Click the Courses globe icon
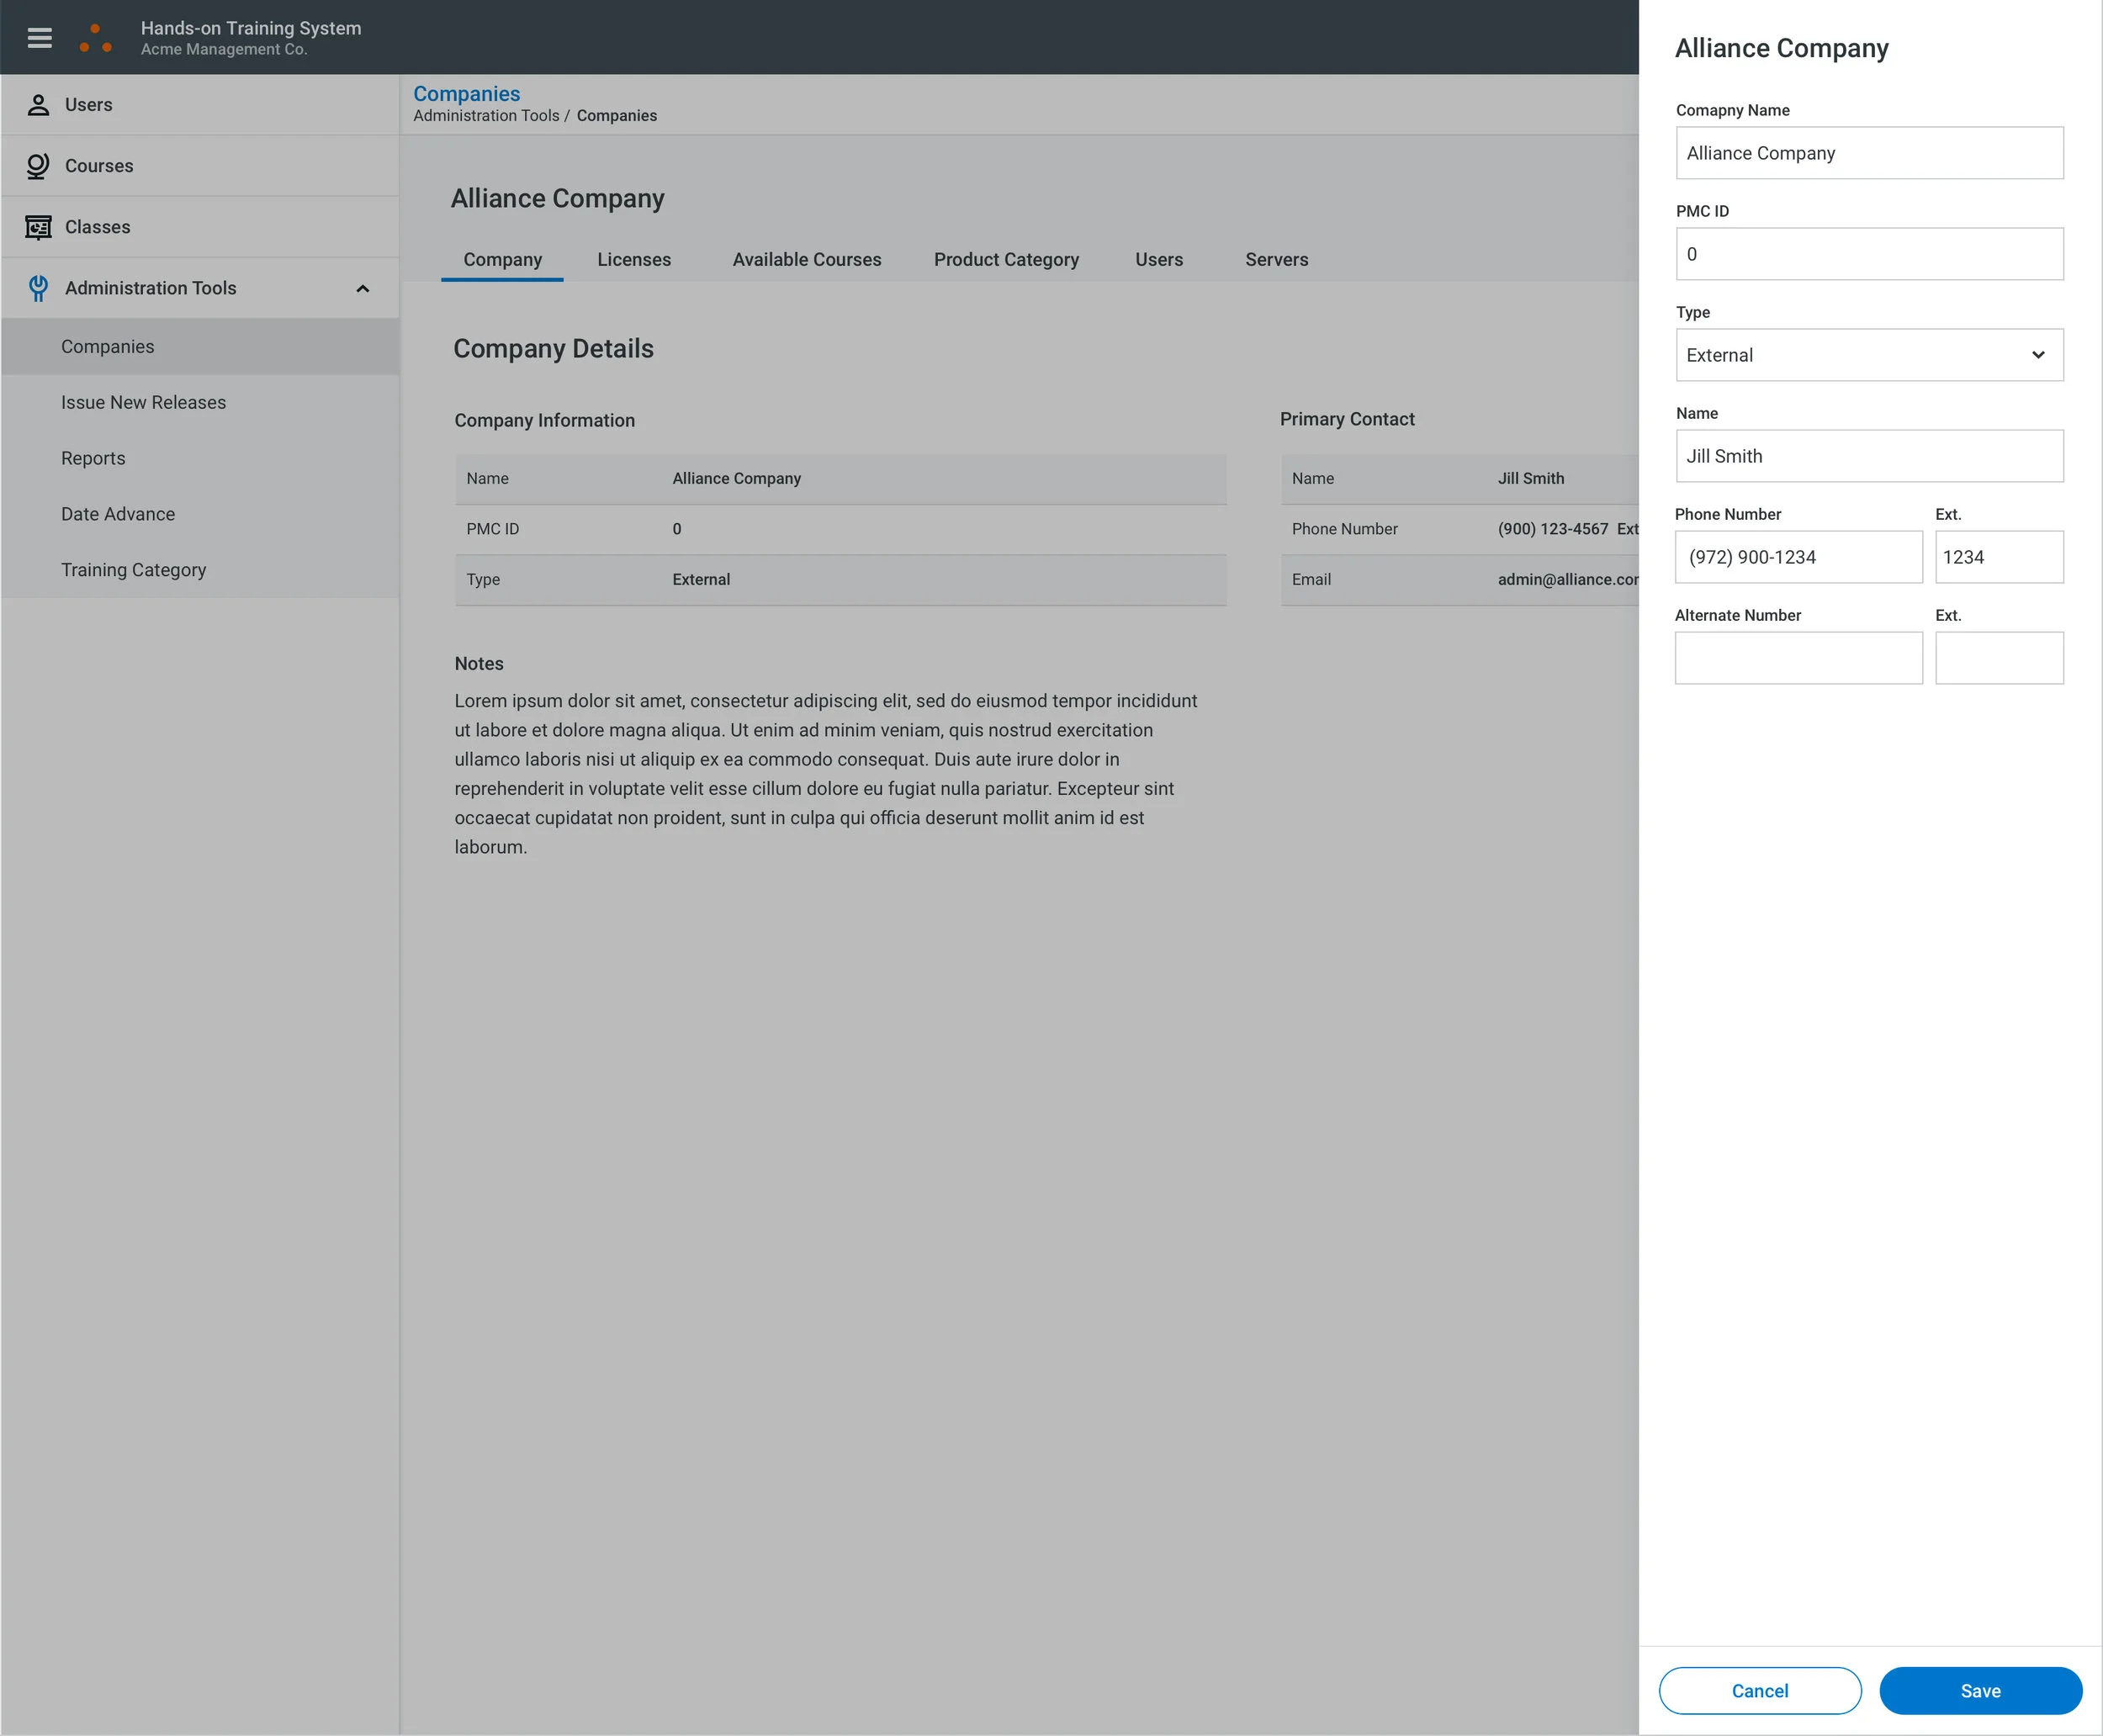Viewport: 2103px width, 1736px height. (38, 166)
